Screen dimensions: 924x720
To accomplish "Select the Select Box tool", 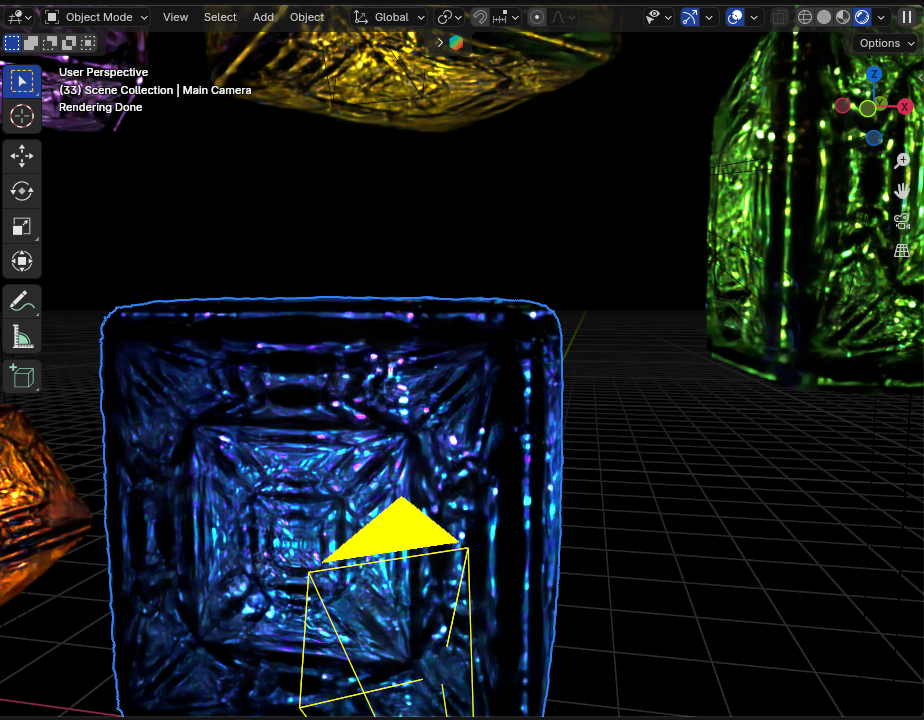I will pyautogui.click(x=22, y=81).
